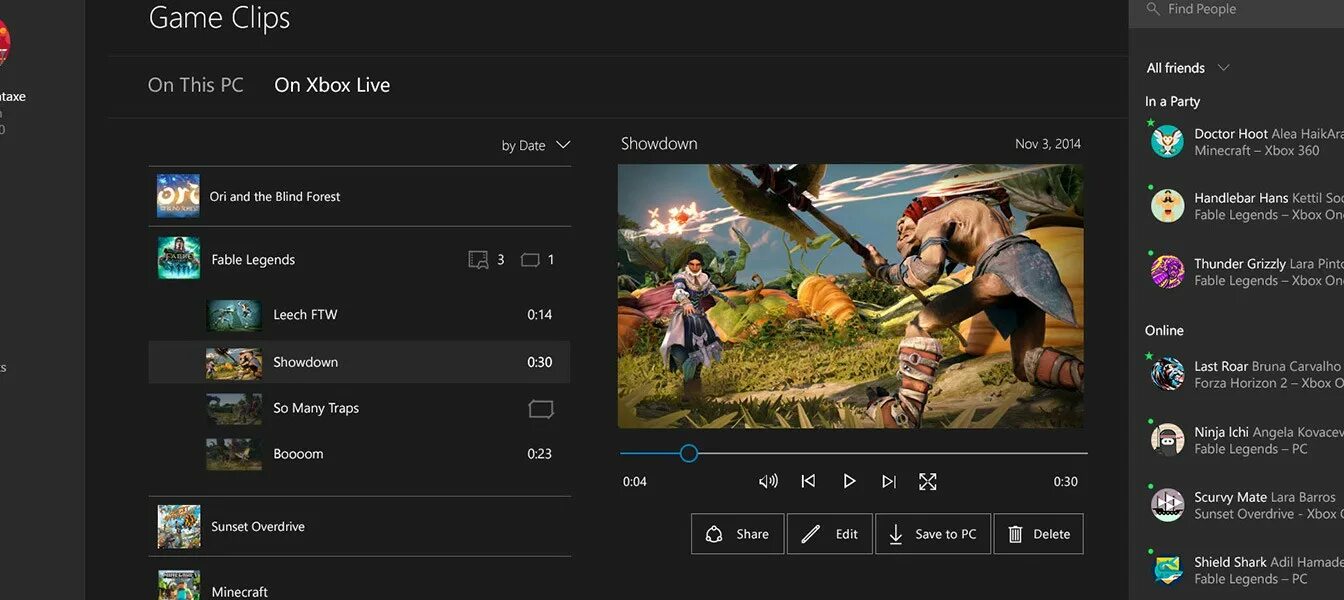Image resolution: width=1344 pixels, height=600 pixels.
Task: Click the Boooom clip thumbnail
Action: click(234, 454)
